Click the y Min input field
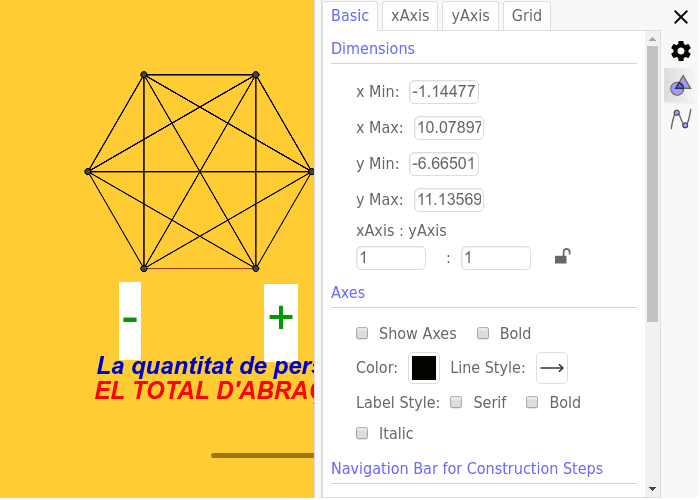700x500 pixels. pyautogui.click(x=444, y=164)
